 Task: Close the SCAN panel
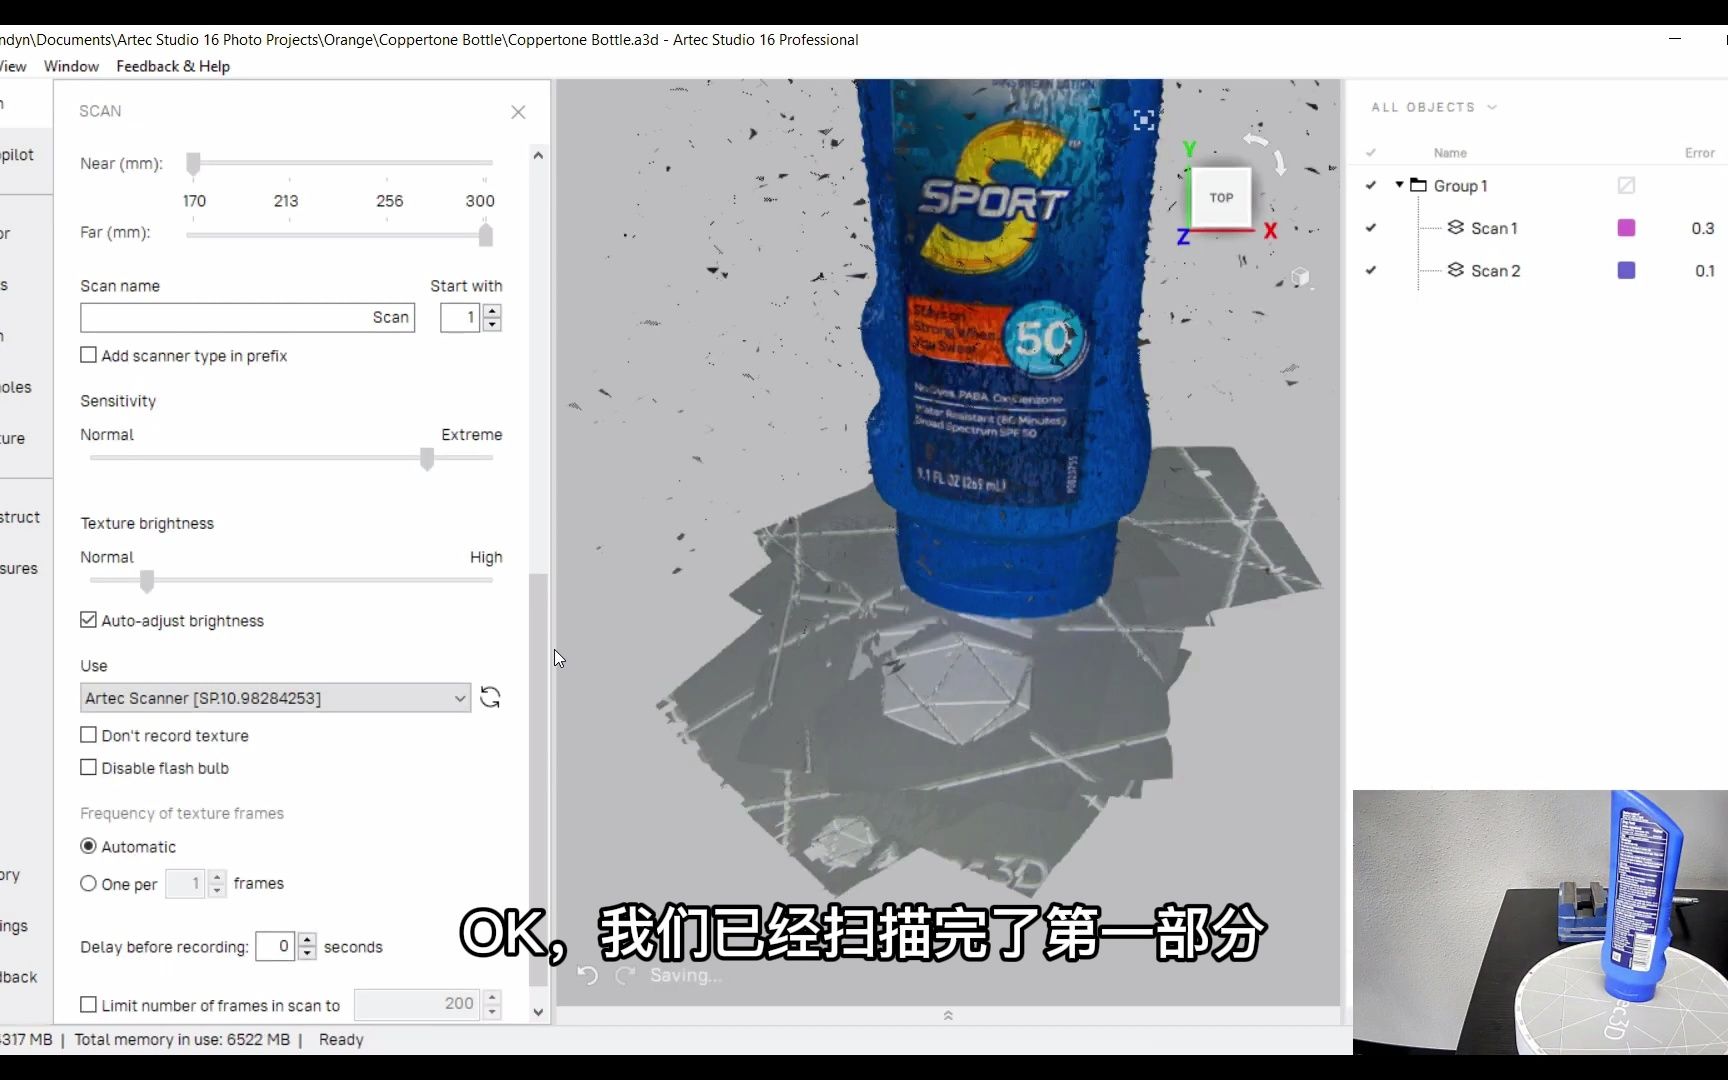tap(518, 112)
